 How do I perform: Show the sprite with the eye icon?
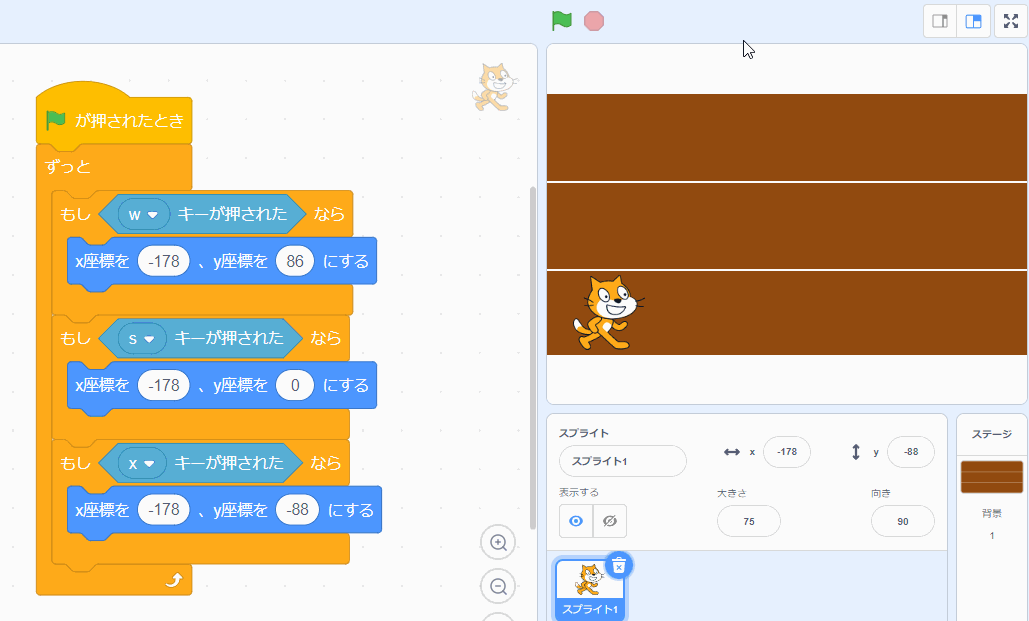point(576,521)
